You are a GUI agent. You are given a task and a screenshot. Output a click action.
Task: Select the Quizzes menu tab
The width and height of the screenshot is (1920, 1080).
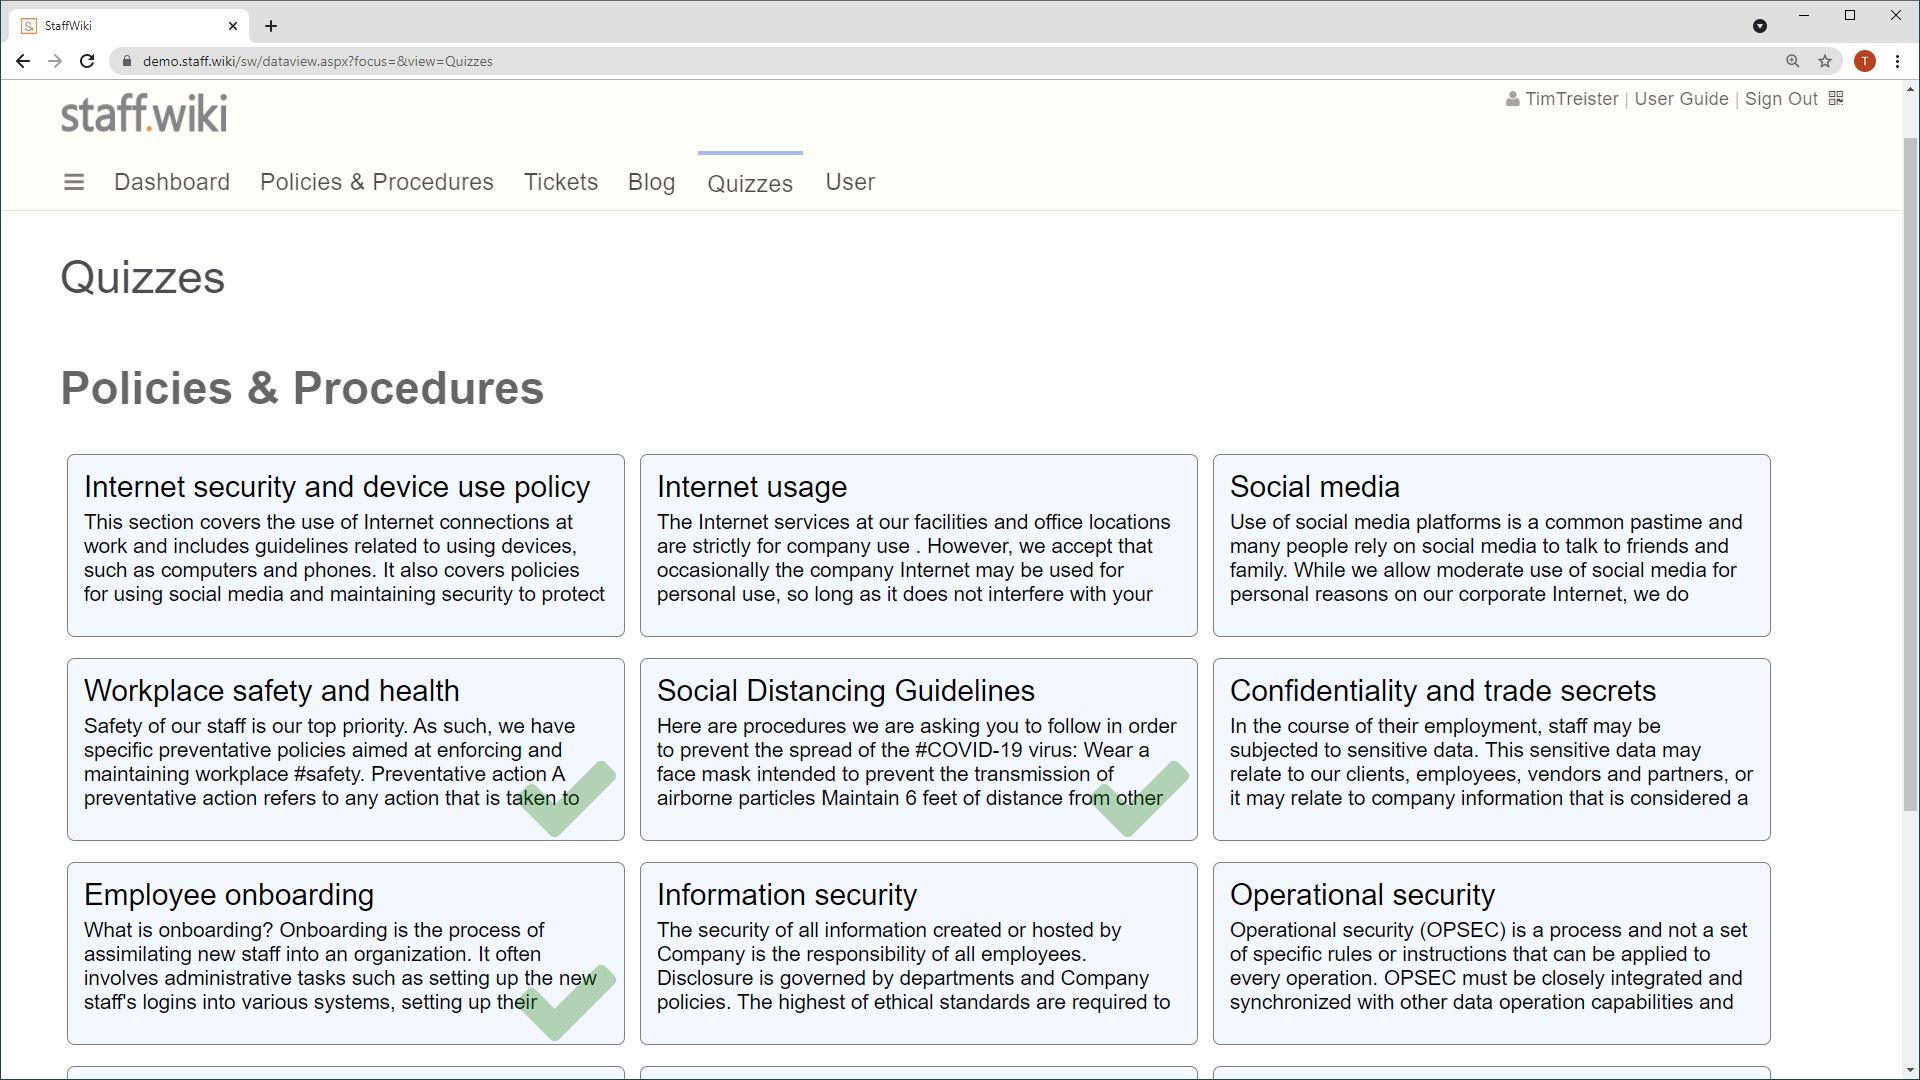[750, 183]
